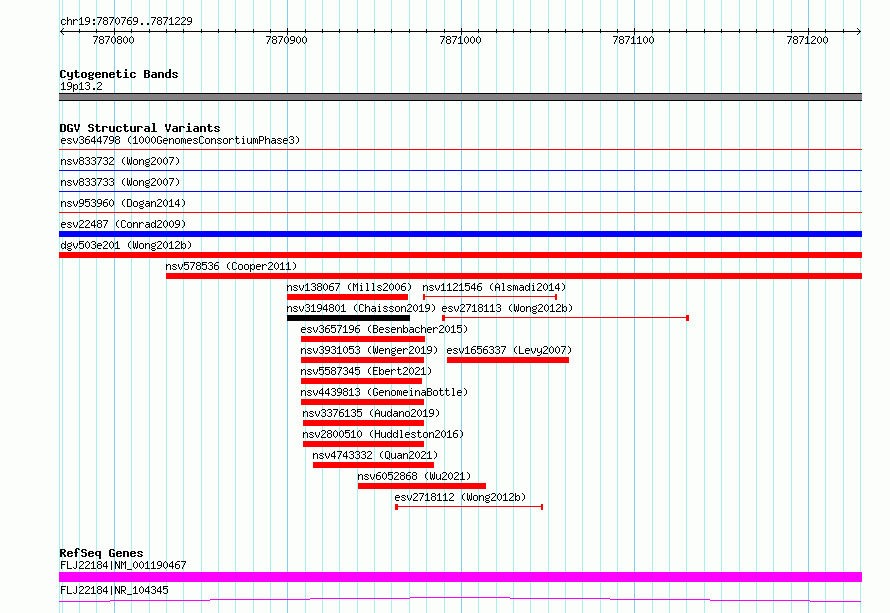Viewport: 890px width, 613px height.
Task: Click the thick blue esv22487 variant bar
Action: click(460, 234)
